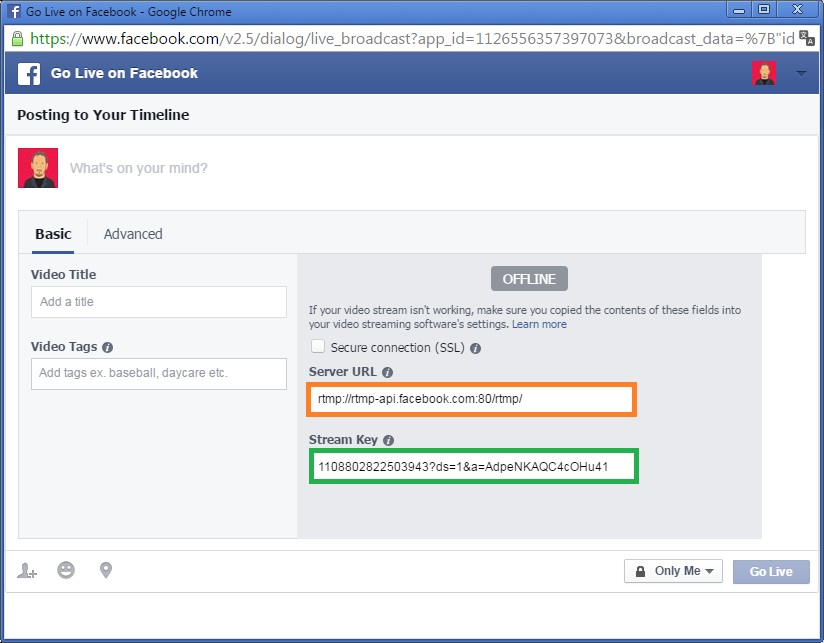
Task: Switch to the Advanced tab
Action: point(132,233)
